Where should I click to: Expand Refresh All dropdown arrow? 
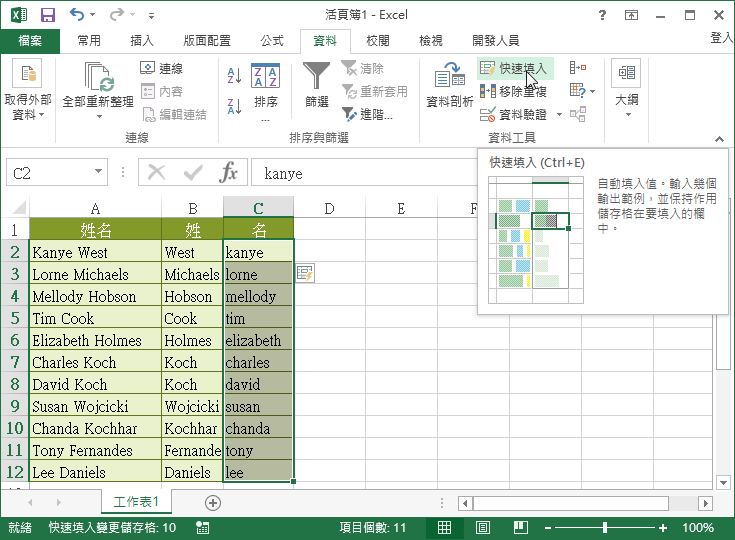coord(99,116)
